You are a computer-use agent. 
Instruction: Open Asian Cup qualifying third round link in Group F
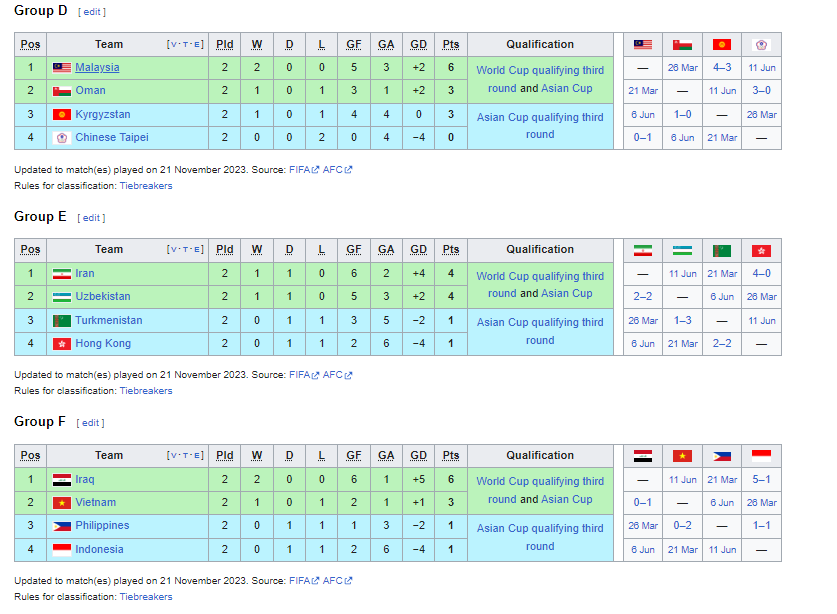(x=540, y=537)
